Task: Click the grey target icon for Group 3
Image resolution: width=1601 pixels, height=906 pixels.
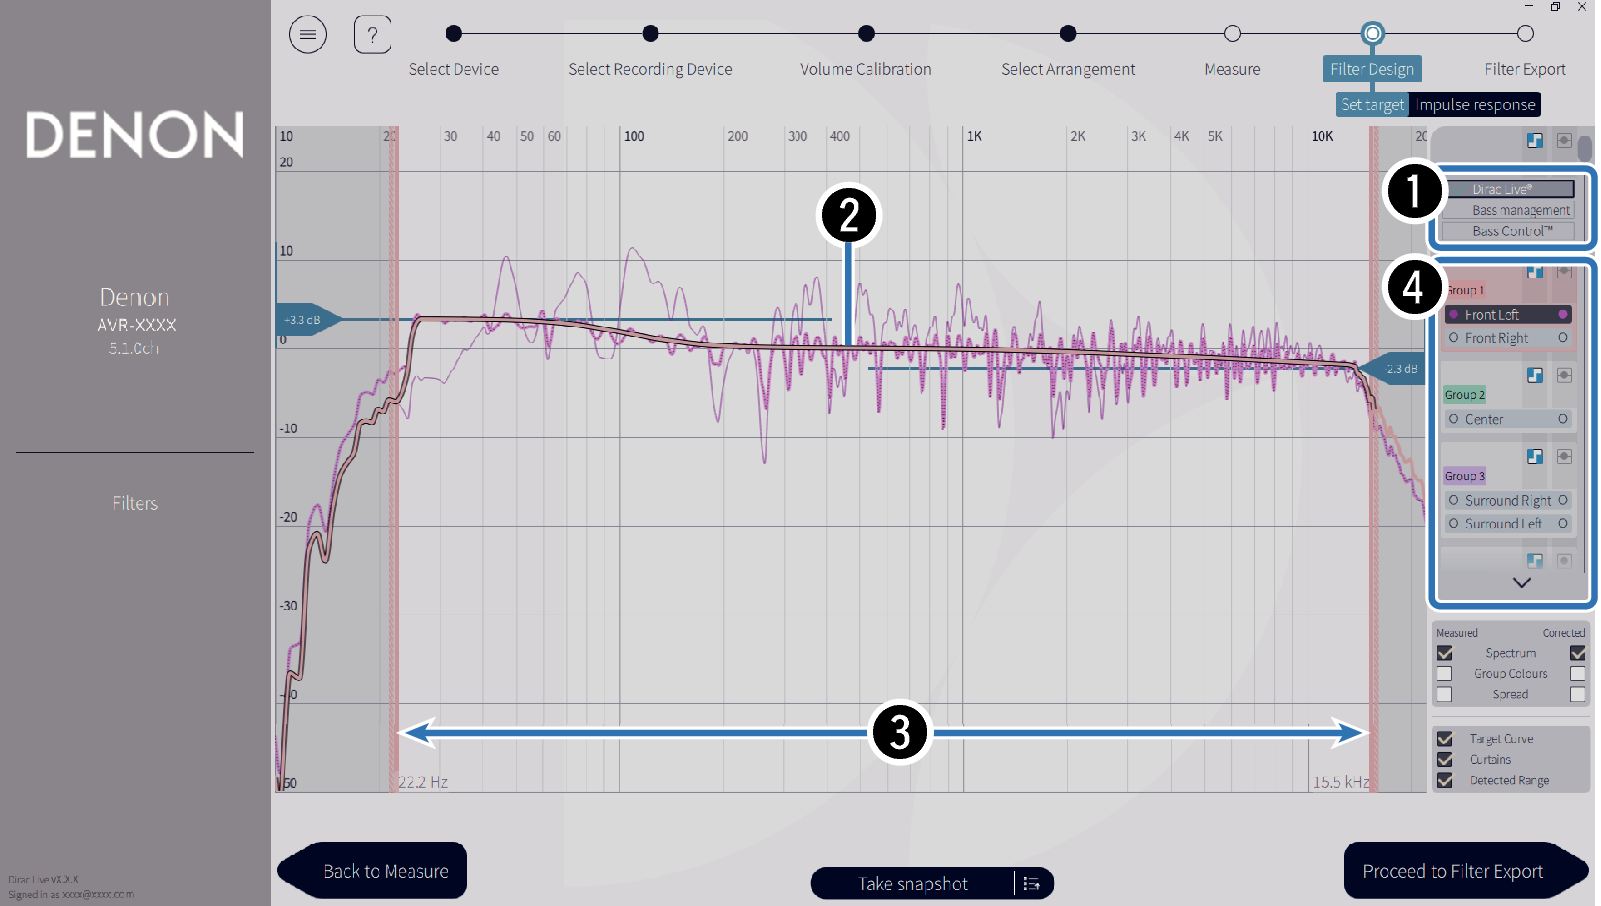Action: pyautogui.click(x=1564, y=456)
